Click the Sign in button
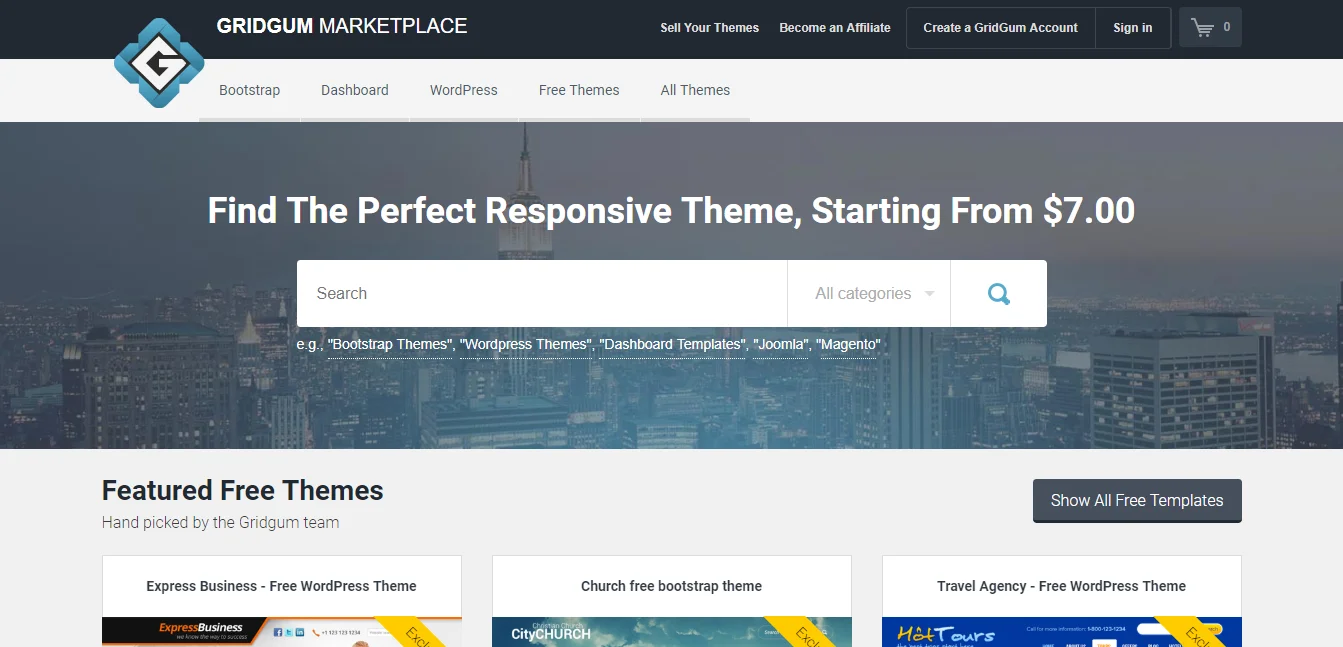The width and height of the screenshot is (1343, 647). [1133, 28]
